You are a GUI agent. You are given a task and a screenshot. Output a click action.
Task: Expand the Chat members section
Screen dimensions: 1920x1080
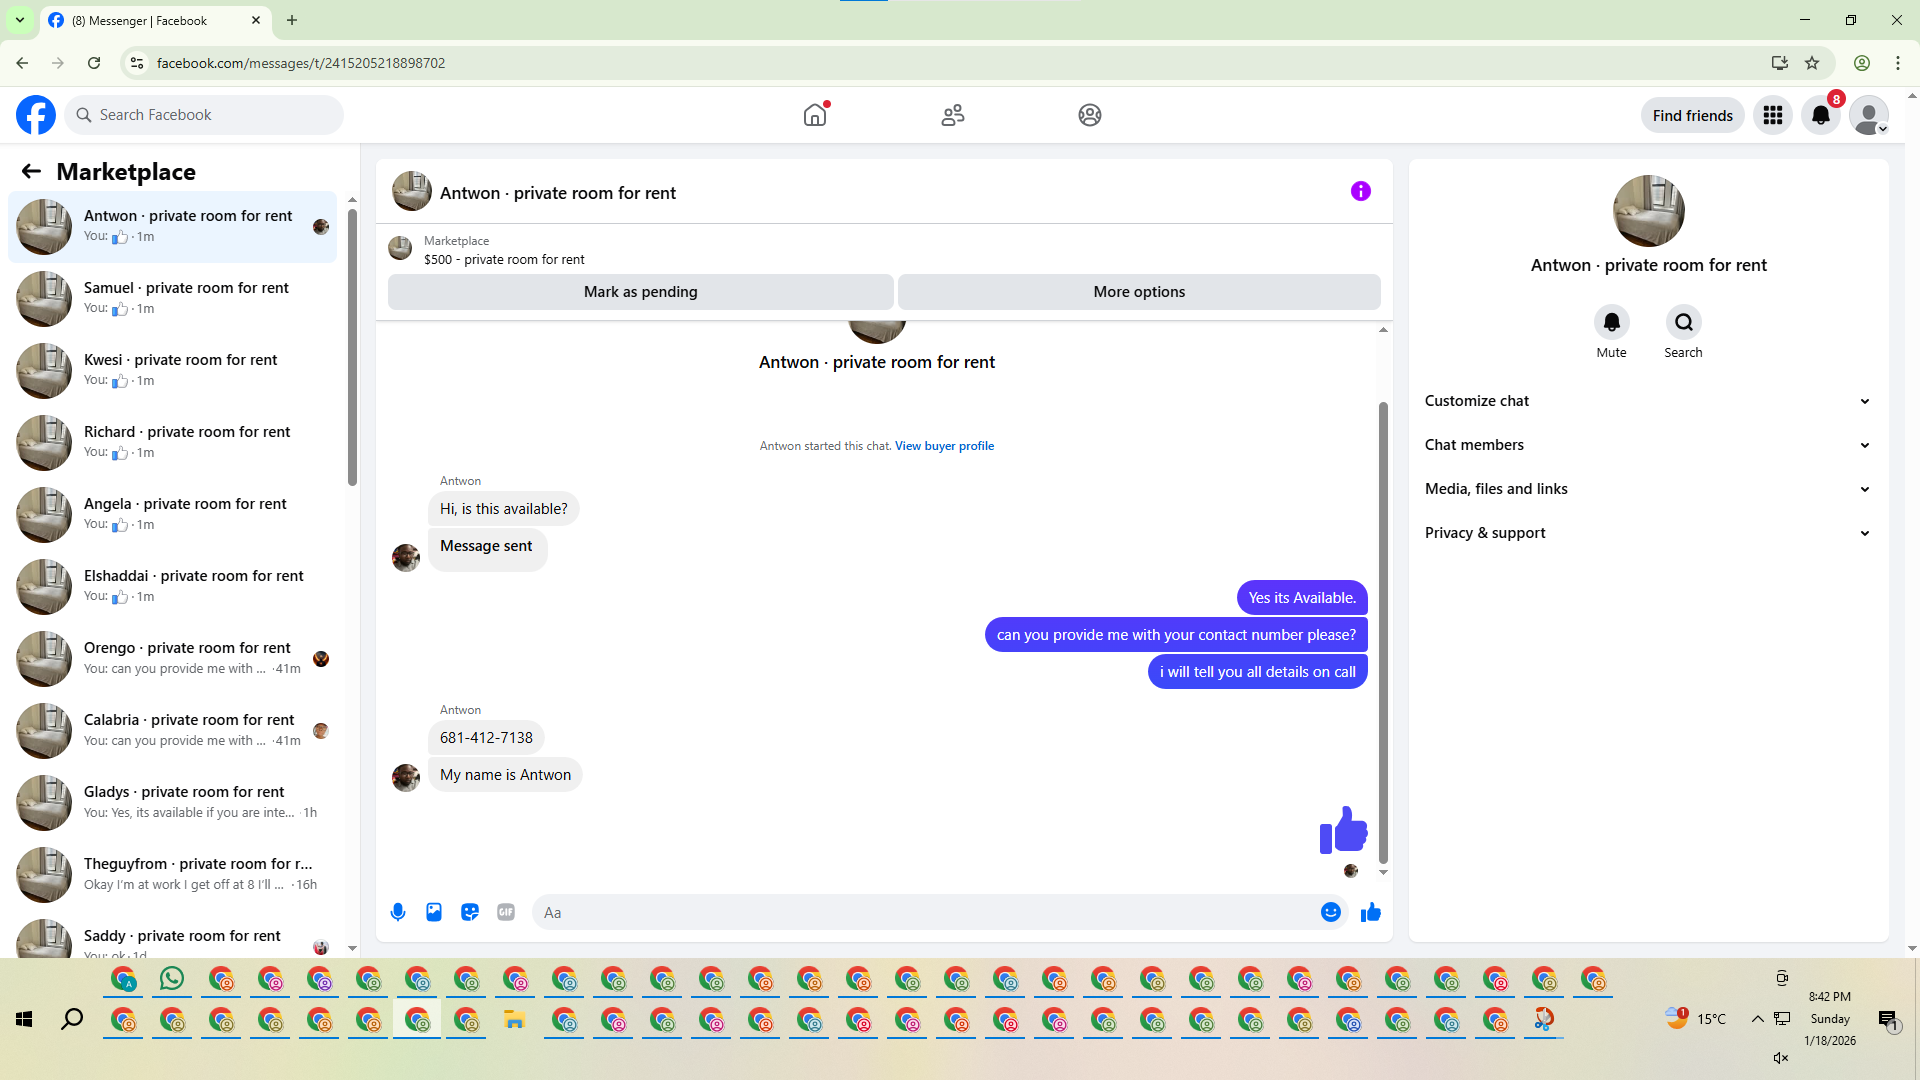point(1647,445)
